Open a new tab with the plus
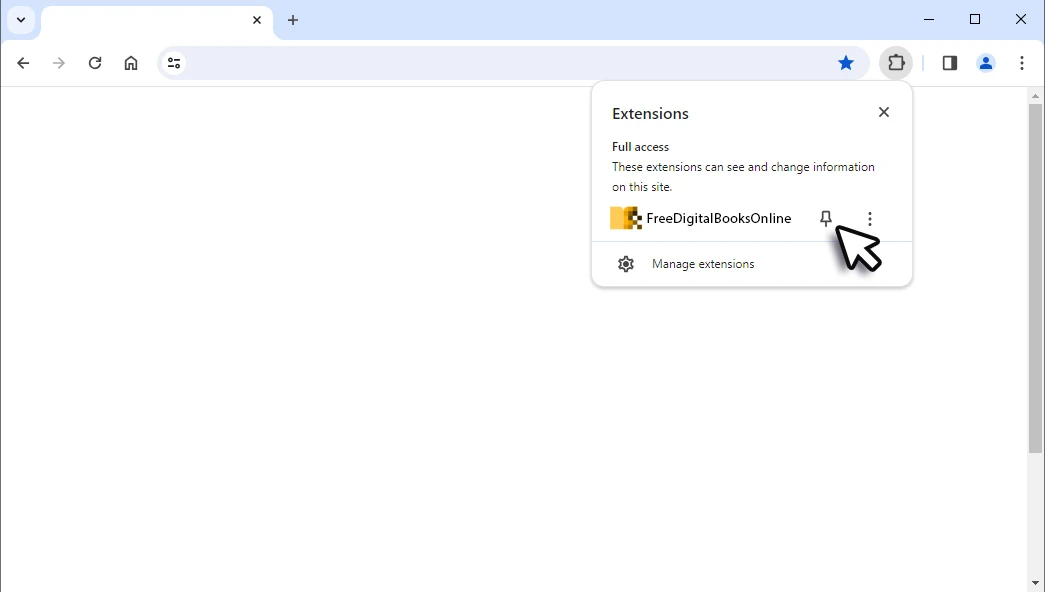The width and height of the screenshot is (1045, 592). click(293, 20)
